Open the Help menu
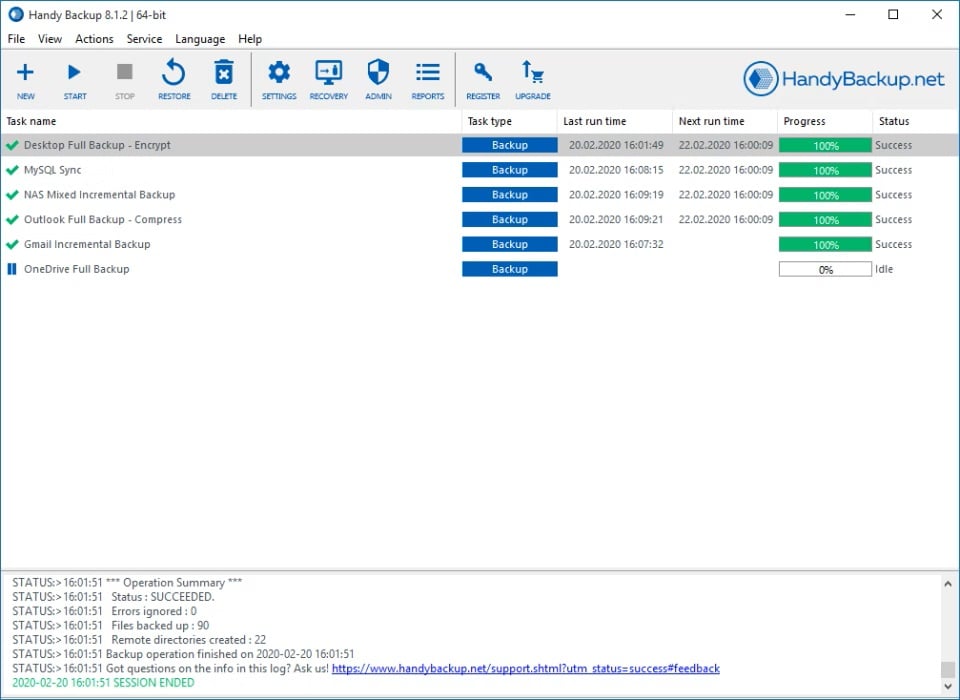Viewport: 960px width, 700px height. click(250, 39)
